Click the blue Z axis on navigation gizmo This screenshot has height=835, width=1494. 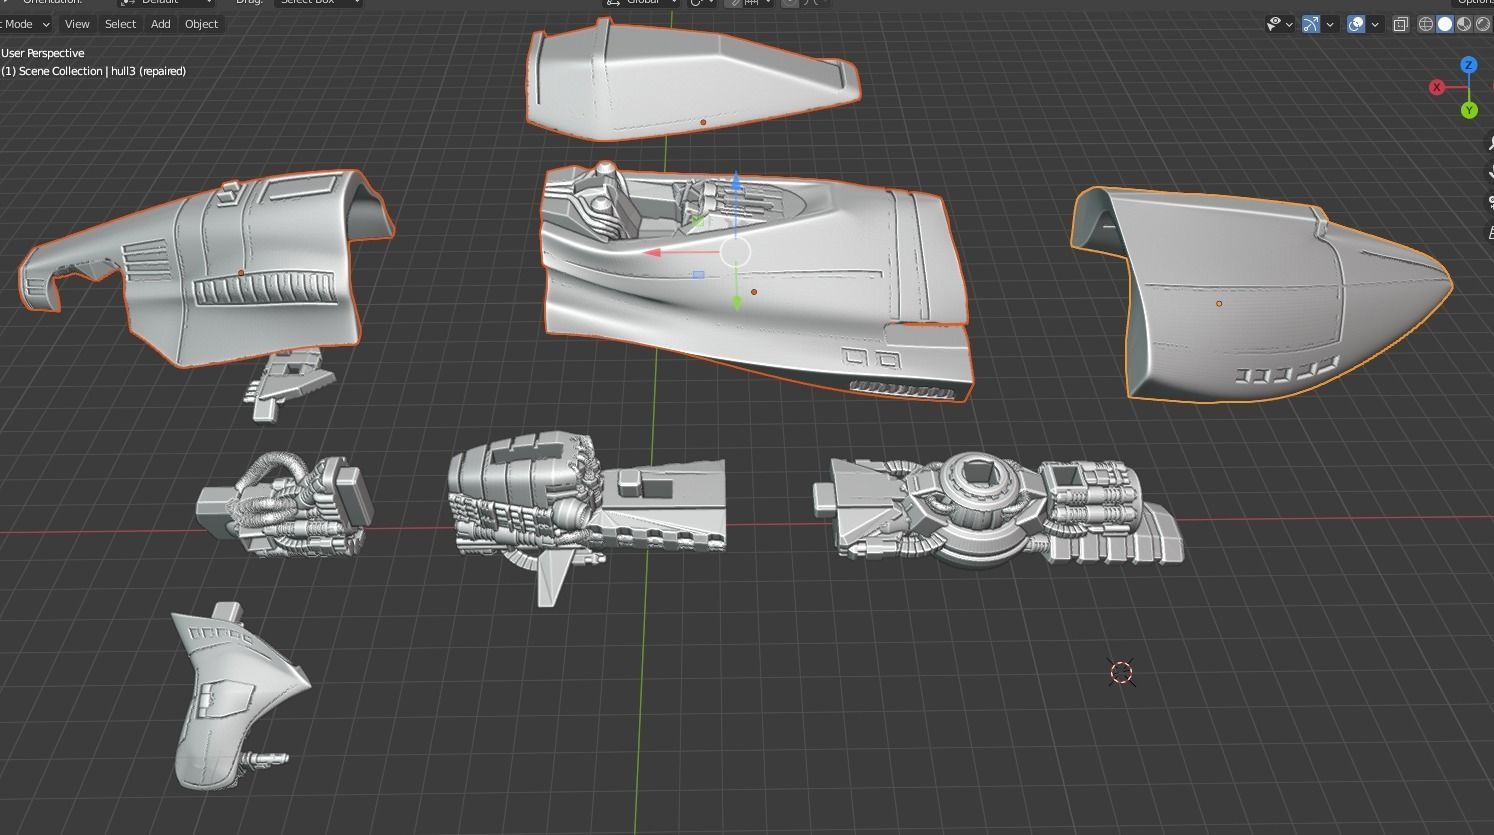[x=1469, y=65]
